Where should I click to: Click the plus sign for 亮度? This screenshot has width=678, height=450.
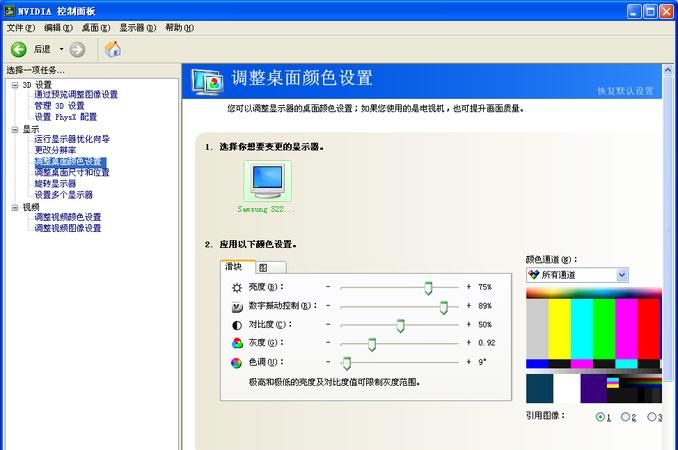469,287
